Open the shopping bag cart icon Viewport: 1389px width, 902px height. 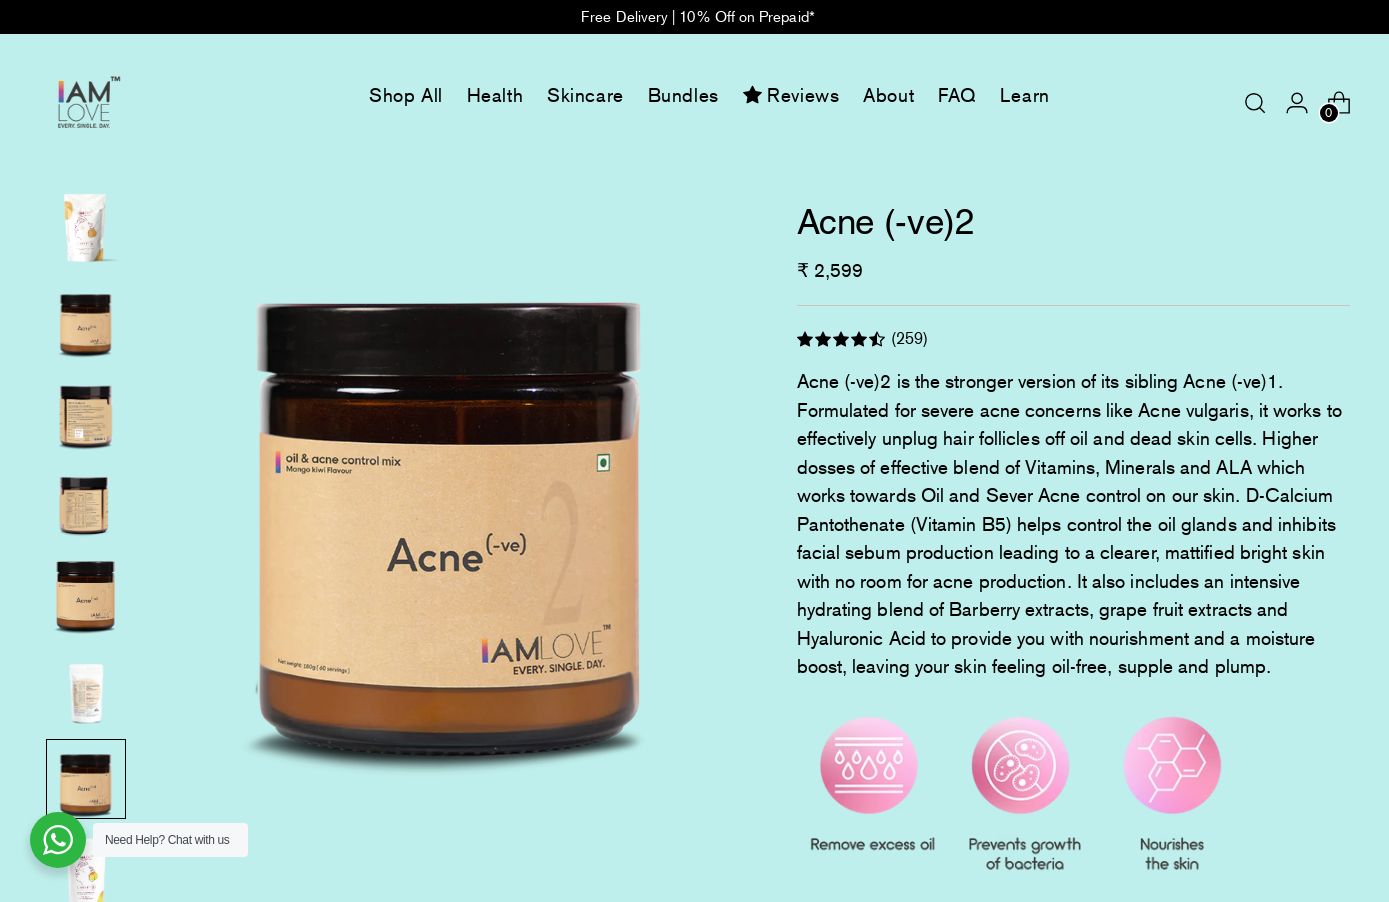[1338, 103]
